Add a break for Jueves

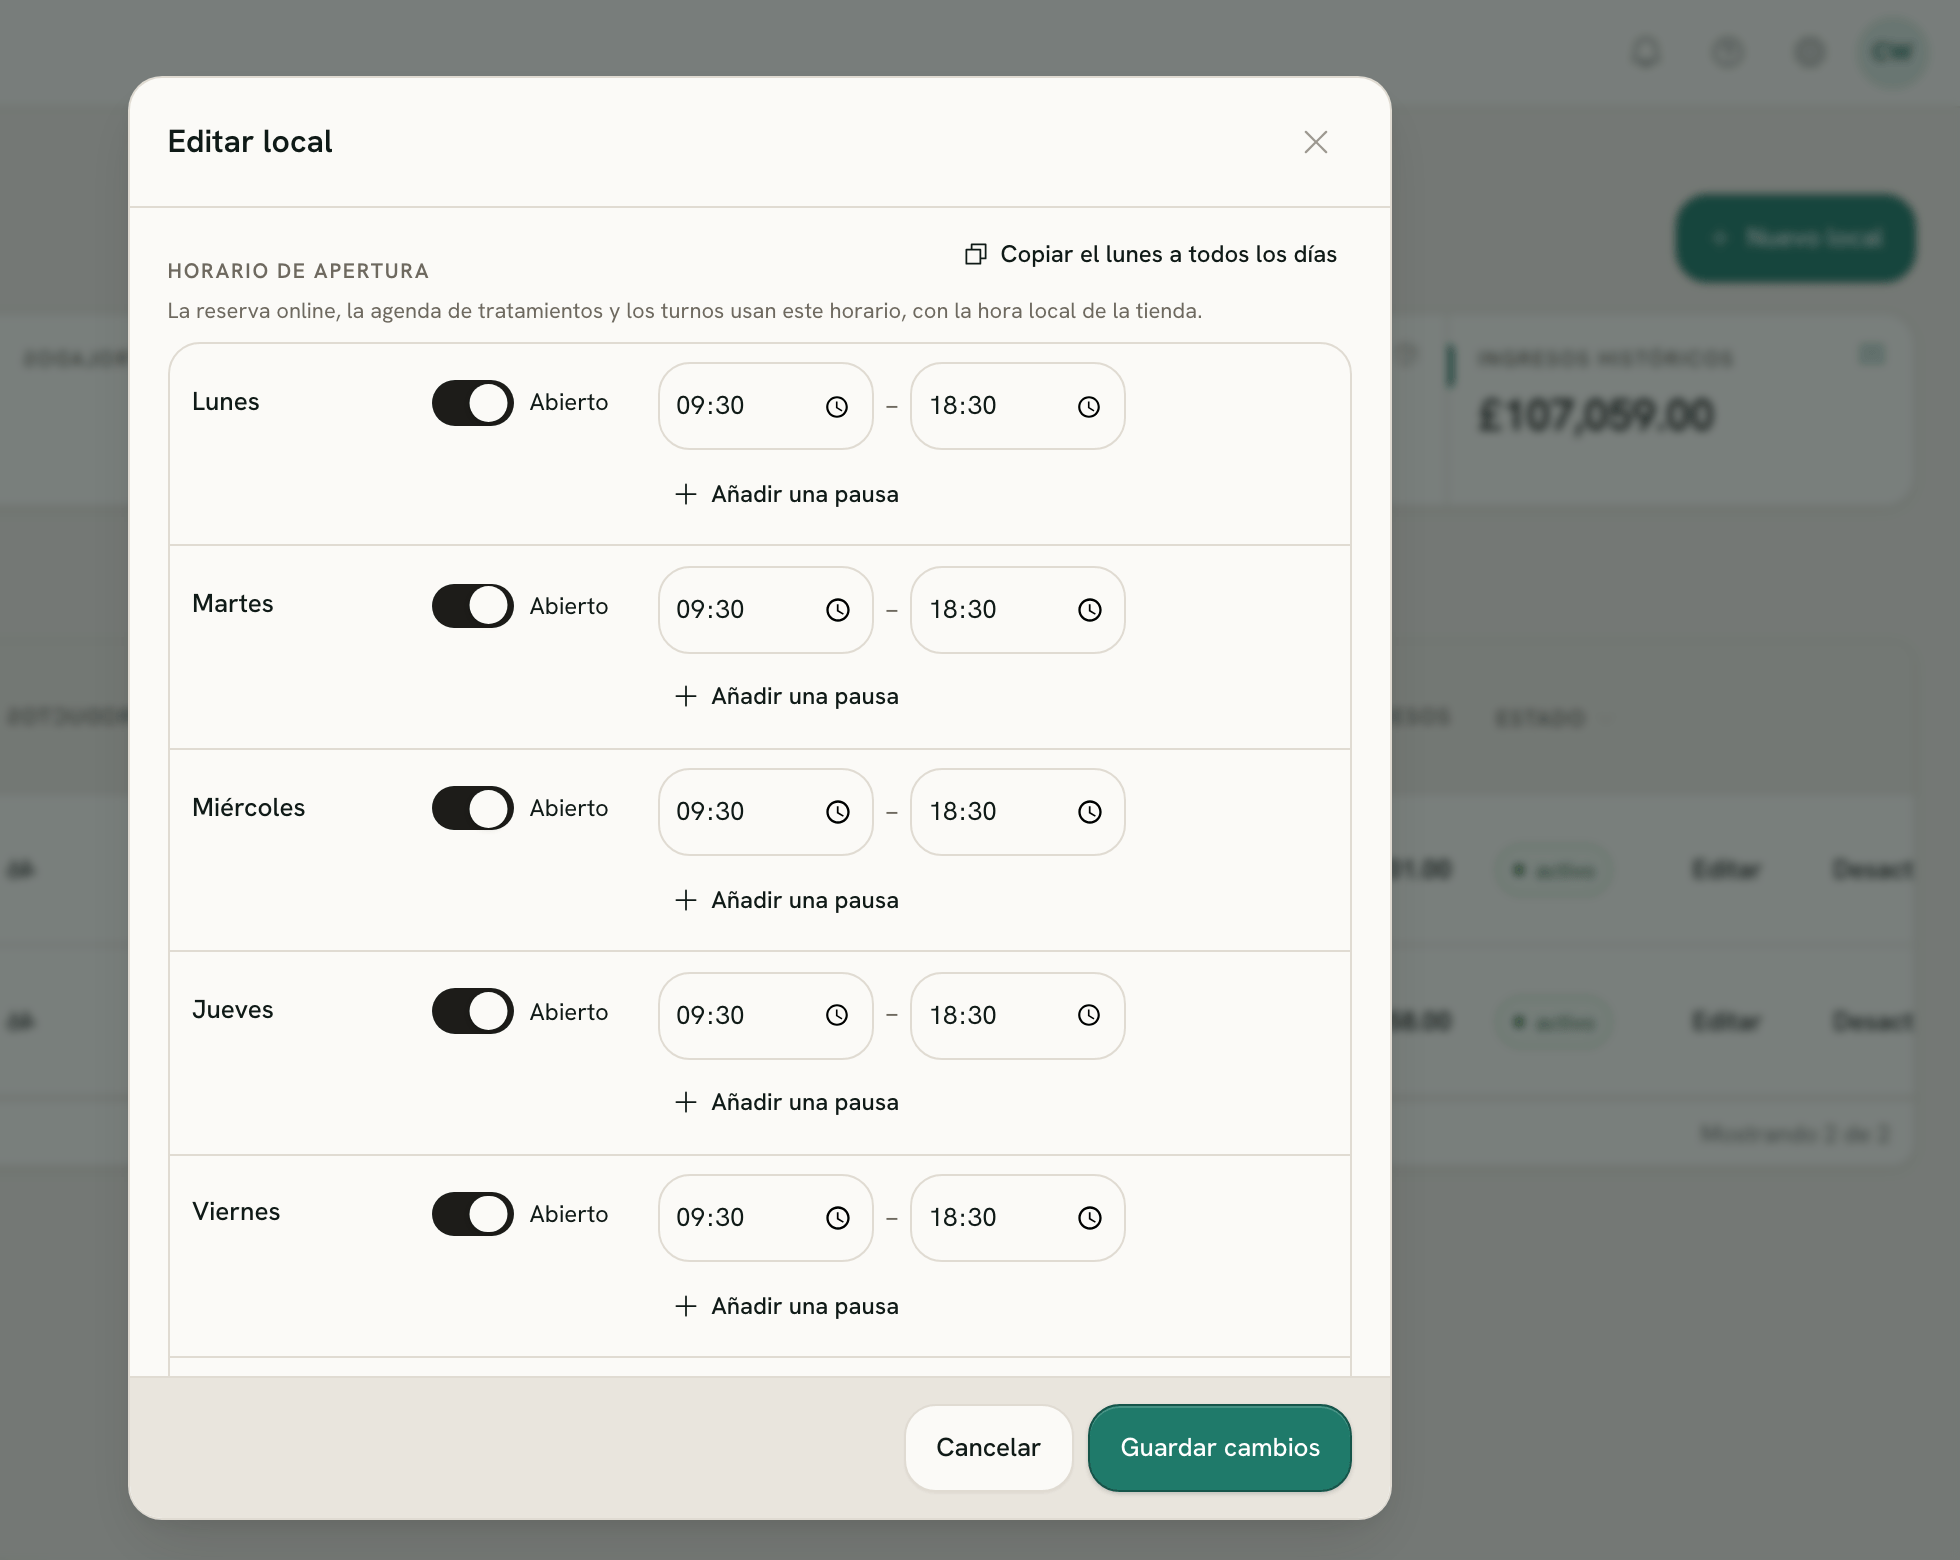point(787,1102)
